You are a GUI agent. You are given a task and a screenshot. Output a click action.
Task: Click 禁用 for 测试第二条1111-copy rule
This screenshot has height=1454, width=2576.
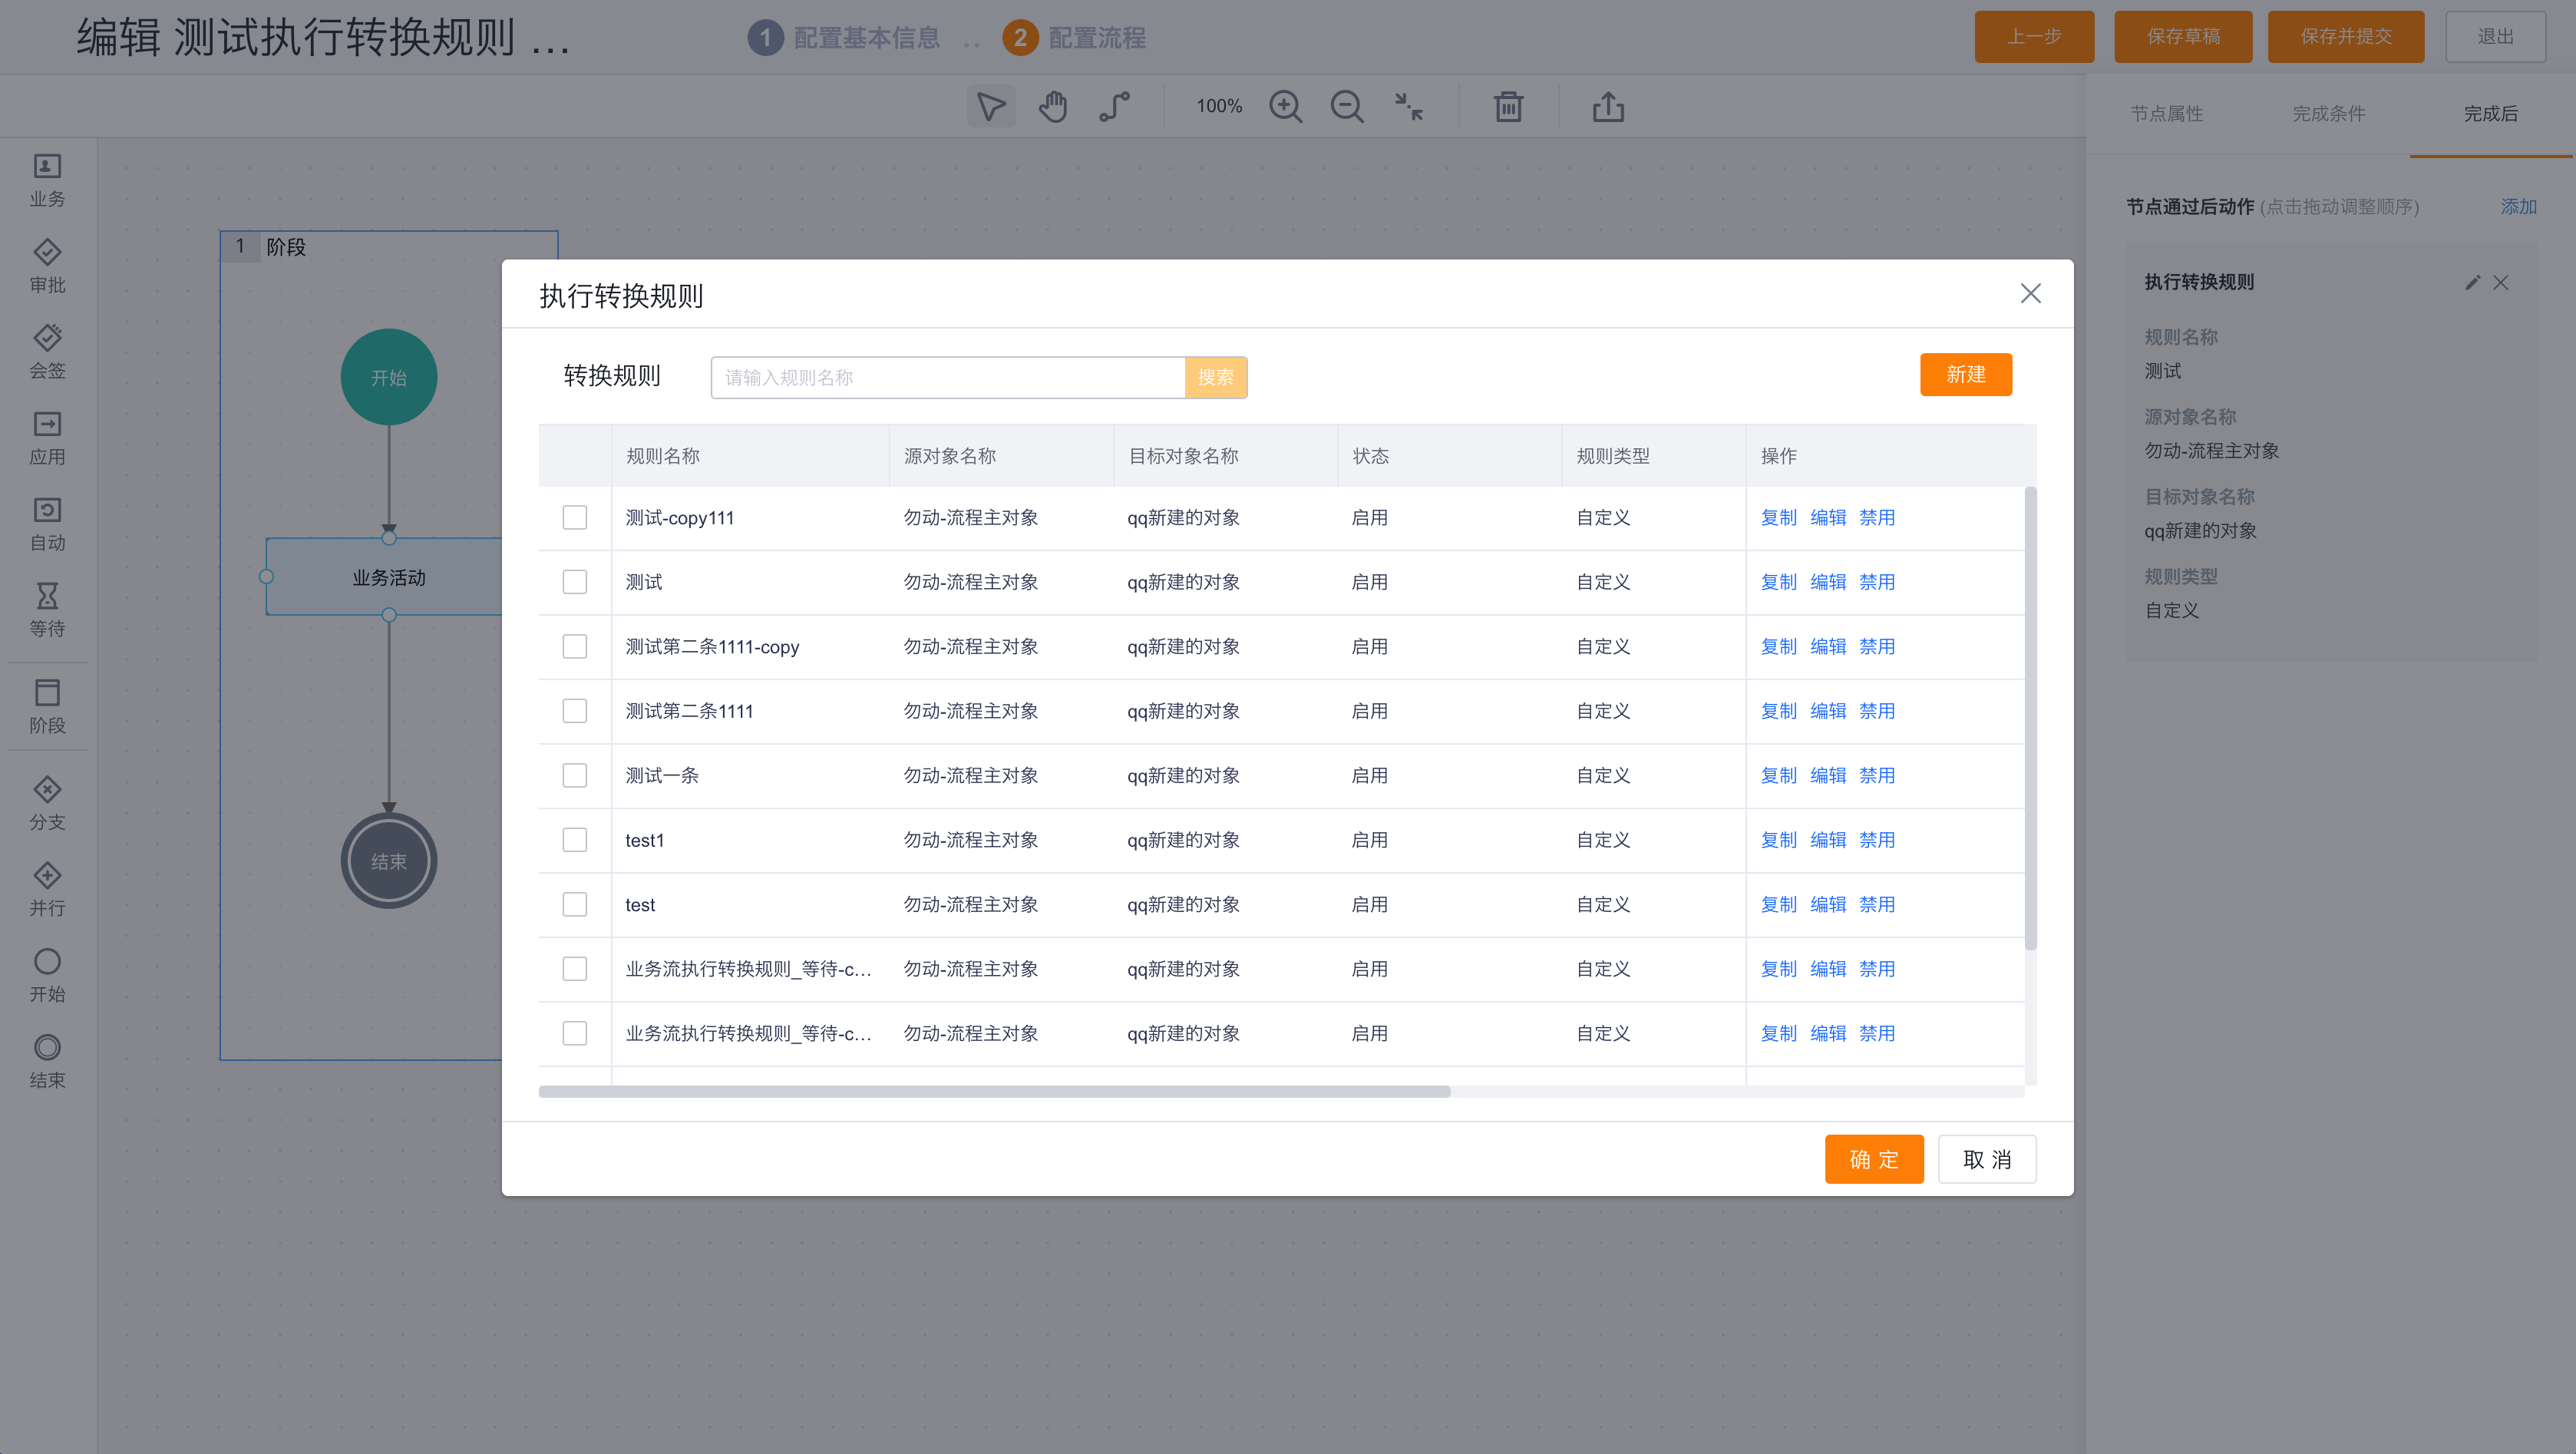1877,647
